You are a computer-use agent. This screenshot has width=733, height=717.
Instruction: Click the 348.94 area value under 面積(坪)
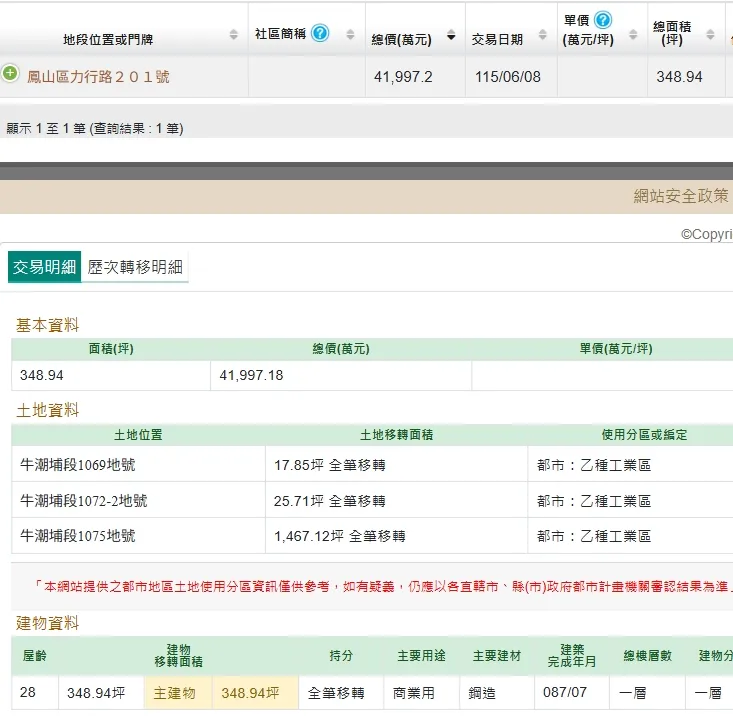coord(42,375)
